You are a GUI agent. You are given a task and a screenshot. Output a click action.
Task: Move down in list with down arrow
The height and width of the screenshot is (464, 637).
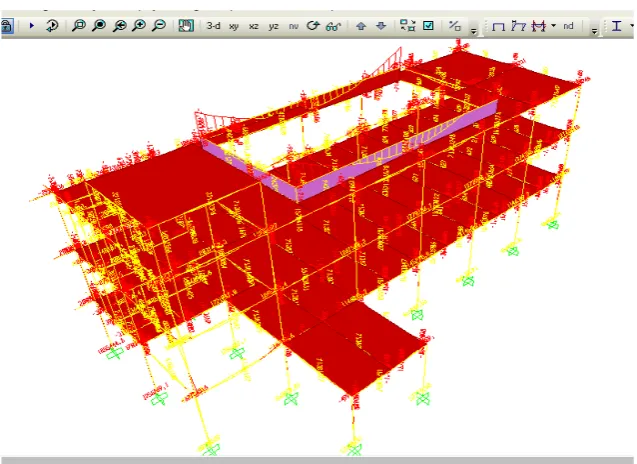(x=381, y=26)
